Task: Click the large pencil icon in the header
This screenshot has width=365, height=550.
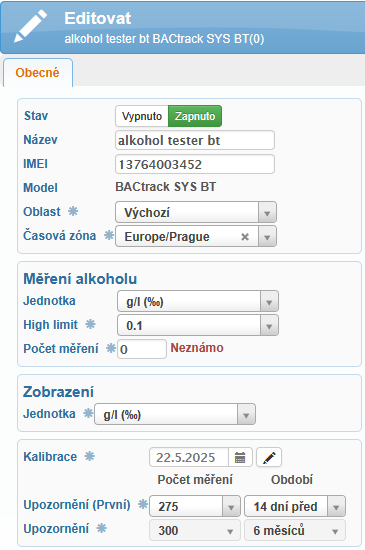Action: pos(30,26)
